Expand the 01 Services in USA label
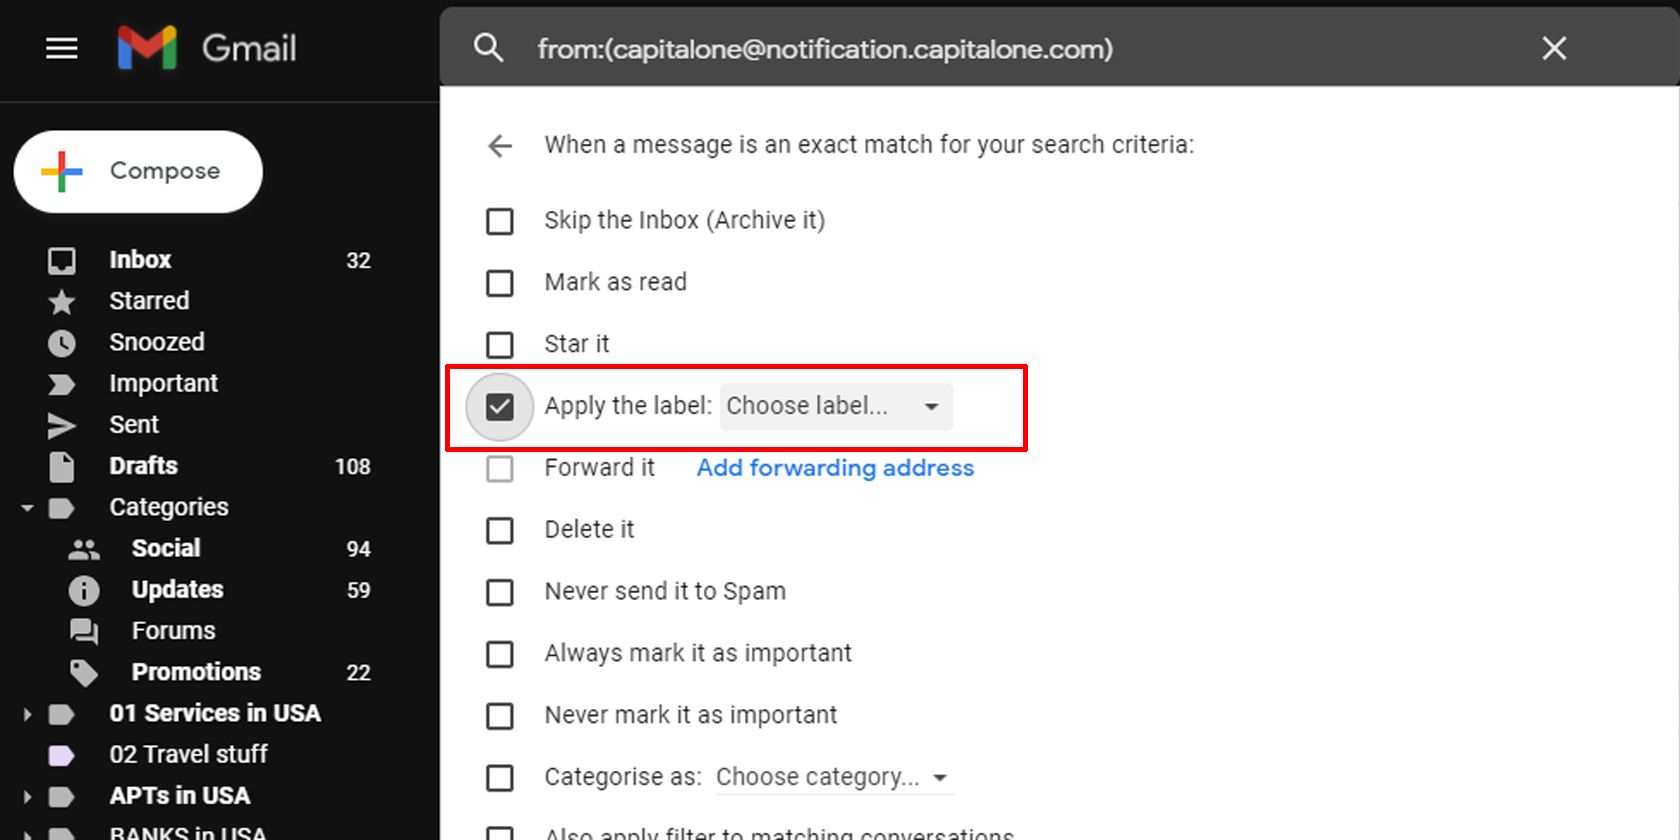1680x840 pixels. click(27, 713)
